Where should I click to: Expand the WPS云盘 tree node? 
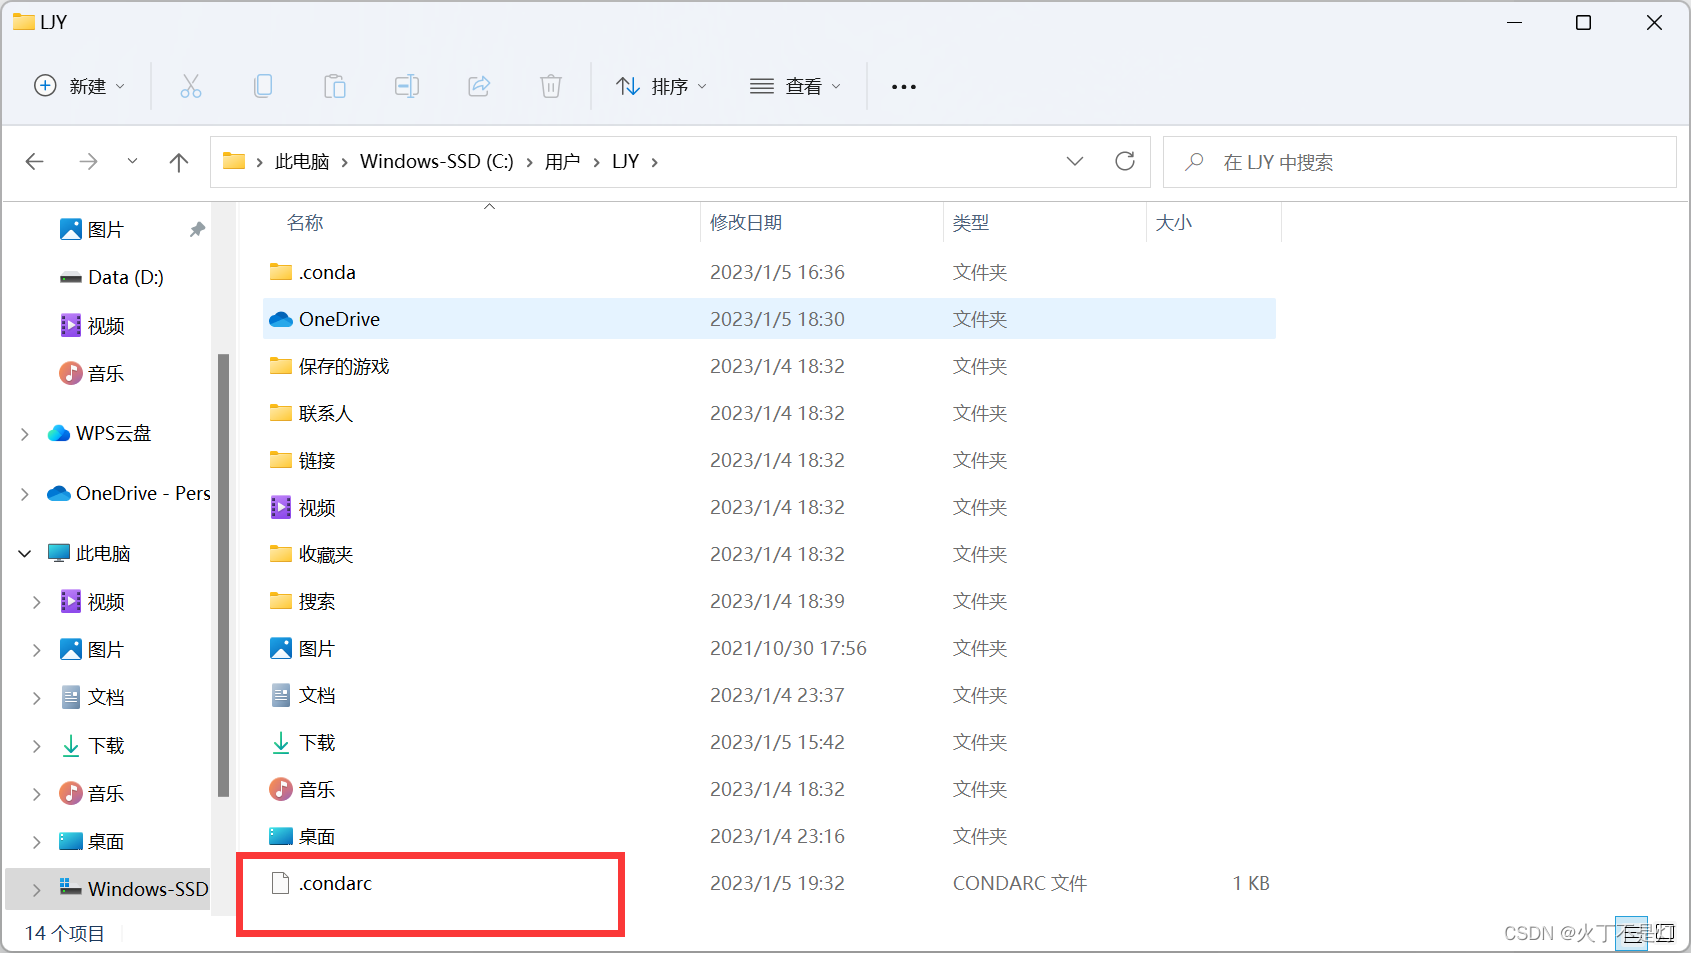25,434
